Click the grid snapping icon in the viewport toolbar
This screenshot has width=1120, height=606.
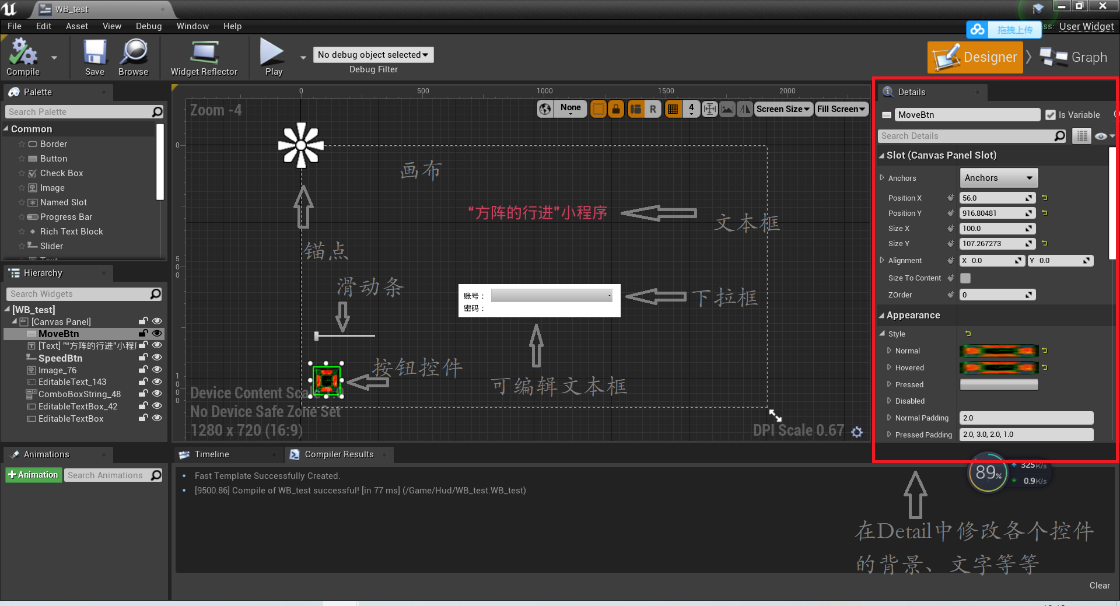pyautogui.click(x=675, y=110)
